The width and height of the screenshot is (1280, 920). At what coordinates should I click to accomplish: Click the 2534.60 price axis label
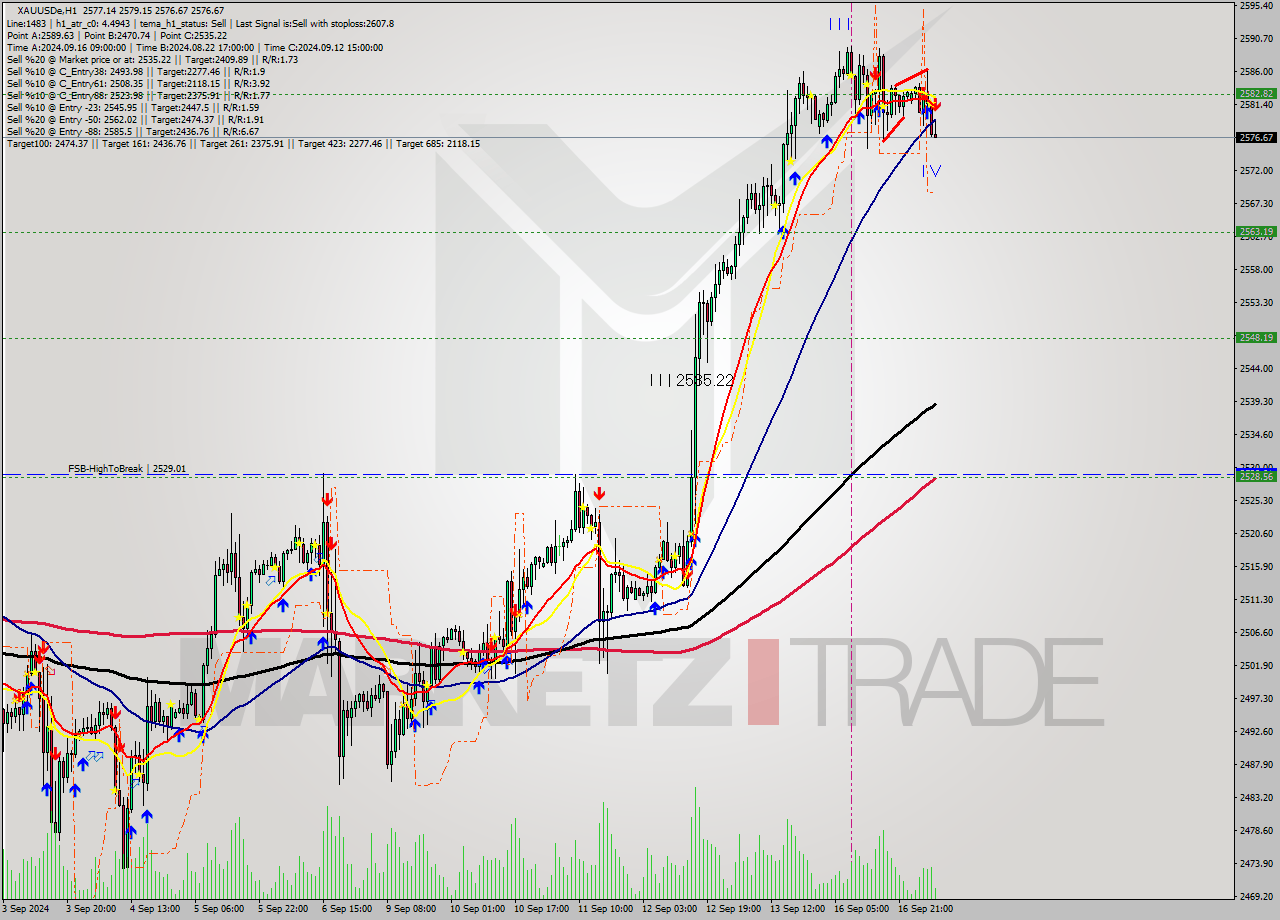point(1256,435)
